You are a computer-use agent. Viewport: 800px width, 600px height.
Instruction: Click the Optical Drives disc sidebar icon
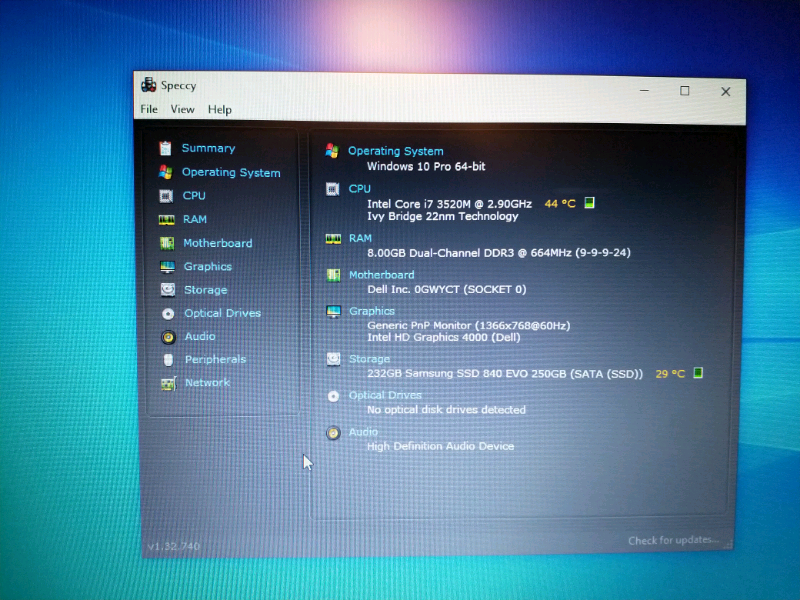pyautogui.click(x=168, y=314)
